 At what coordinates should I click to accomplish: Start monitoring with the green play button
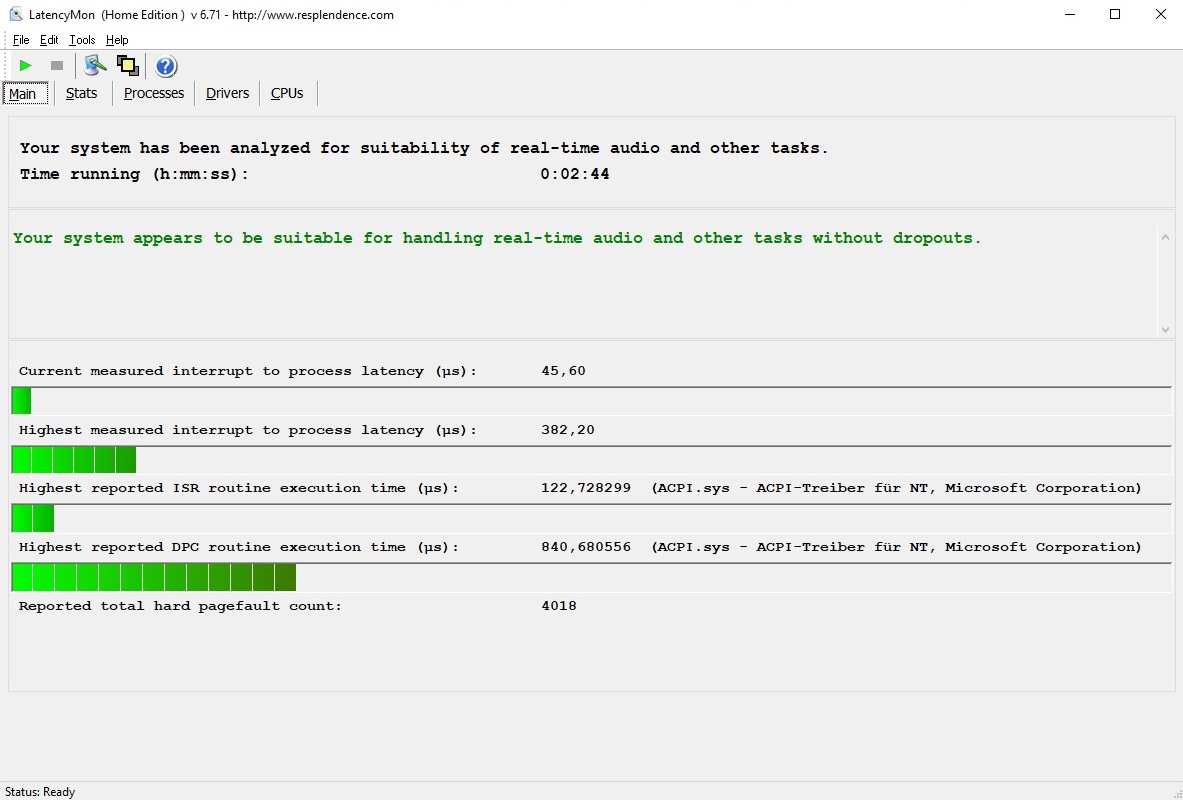[x=25, y=66]
